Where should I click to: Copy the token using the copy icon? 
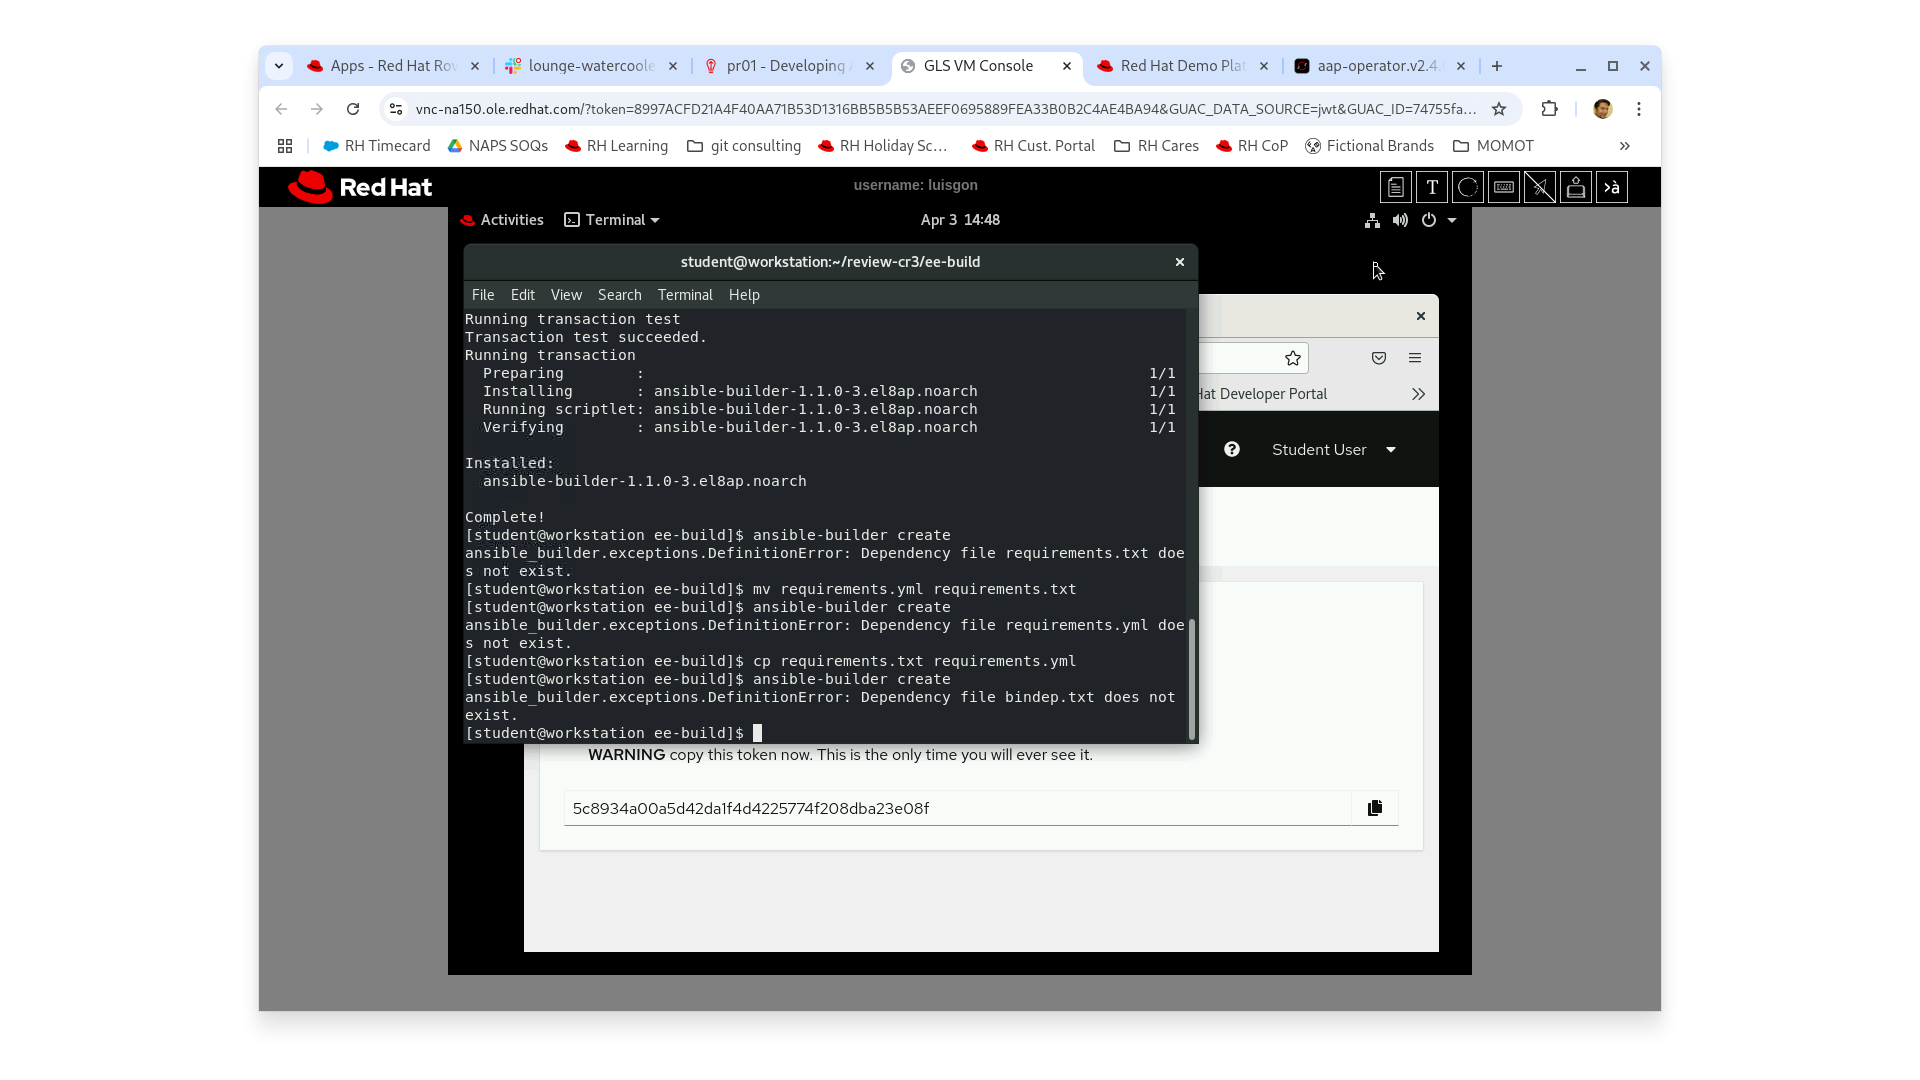point(1374,808)
